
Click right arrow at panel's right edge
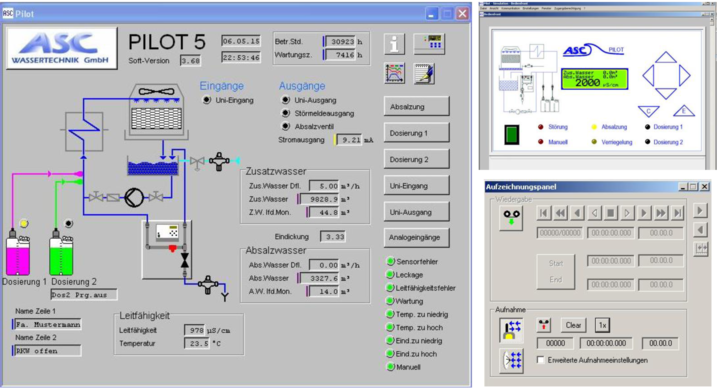700,210
